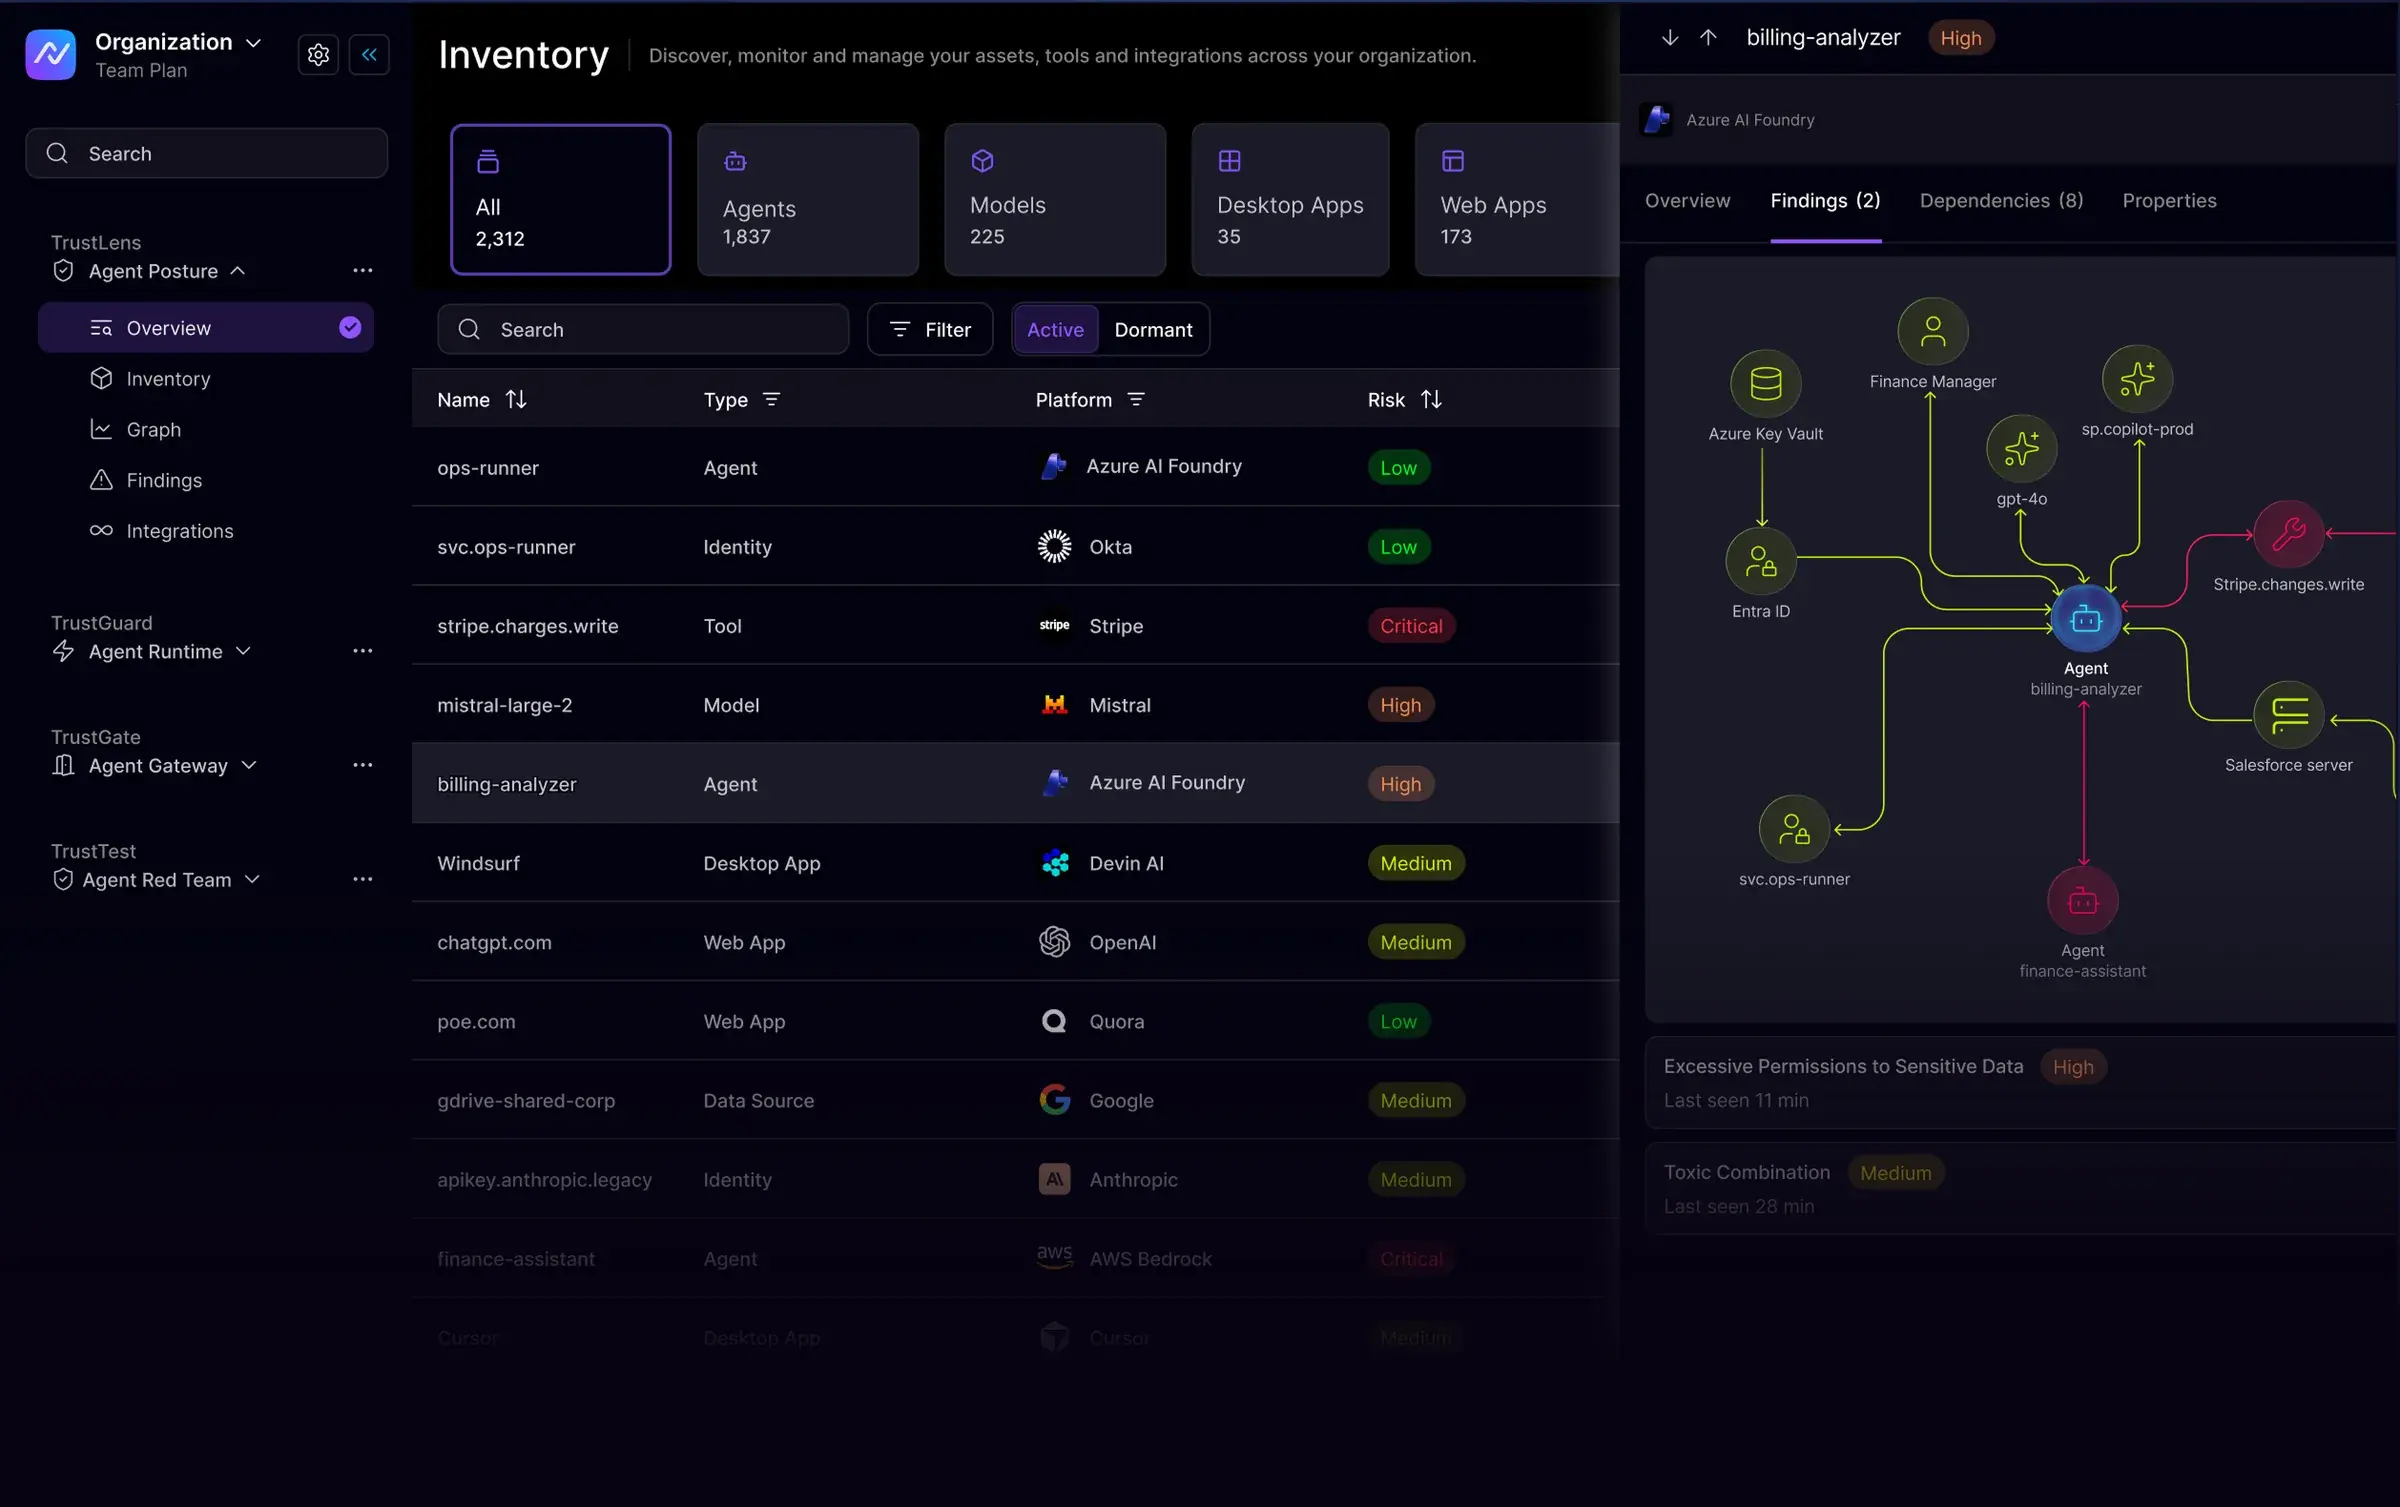The height and width of the screenshot is (1507, 2400).
Task: Click the app logo icon
Action: tap(50, 54)
